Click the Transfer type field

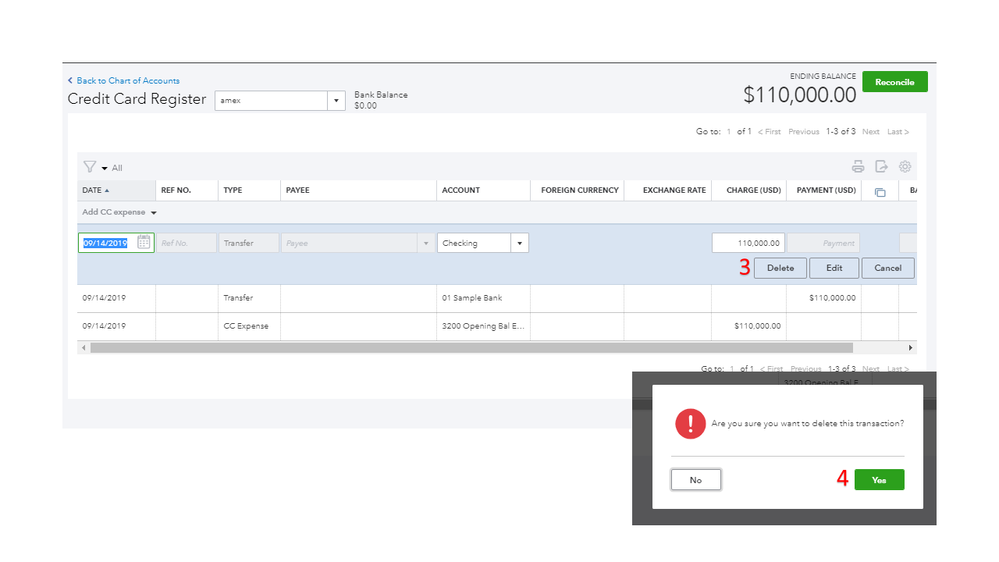[248, 243]
